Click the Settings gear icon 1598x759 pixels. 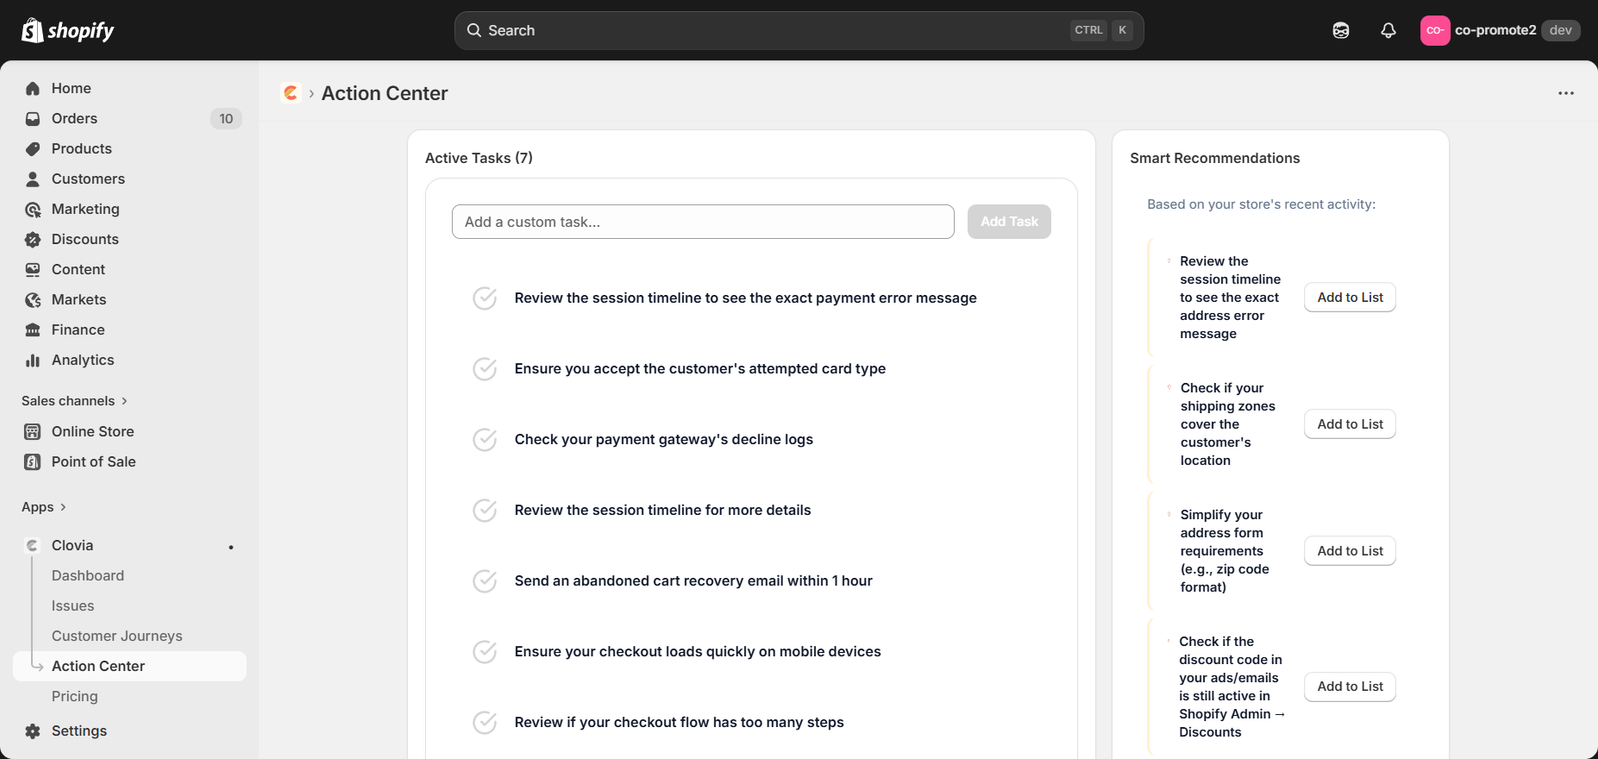click(33, 731)
